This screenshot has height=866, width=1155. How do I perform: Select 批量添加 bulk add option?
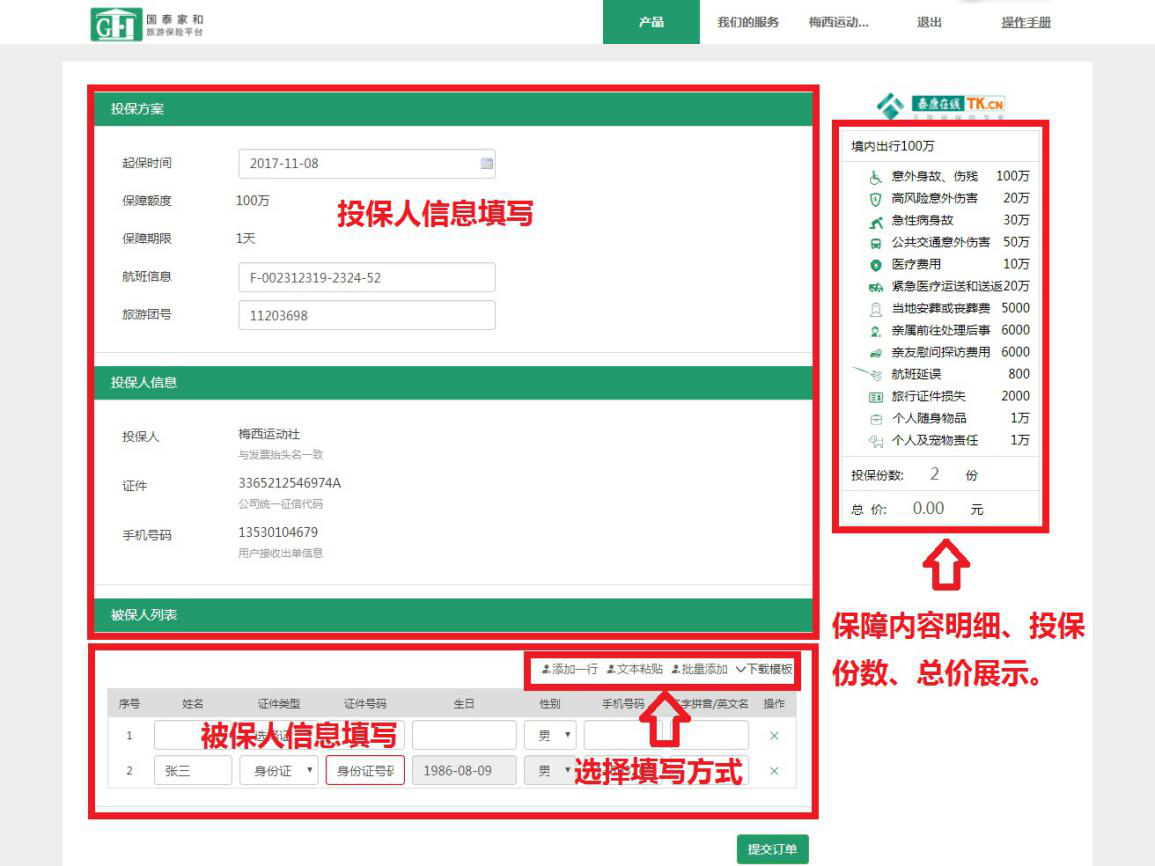tap(700, 669)
